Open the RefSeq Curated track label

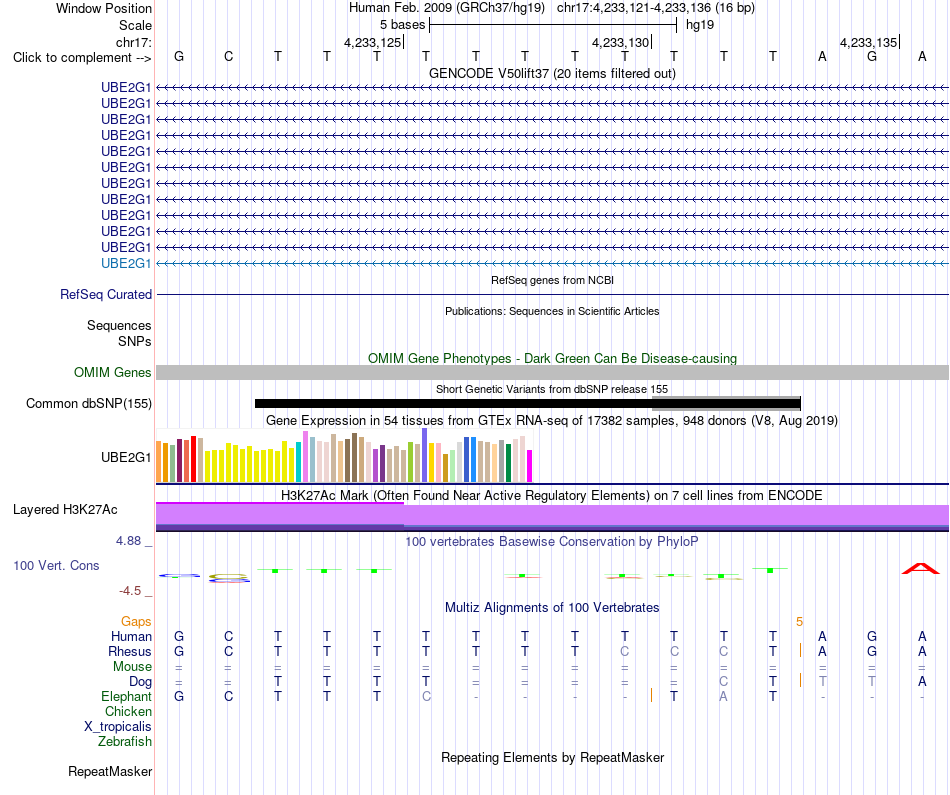(x=105, y=294)
